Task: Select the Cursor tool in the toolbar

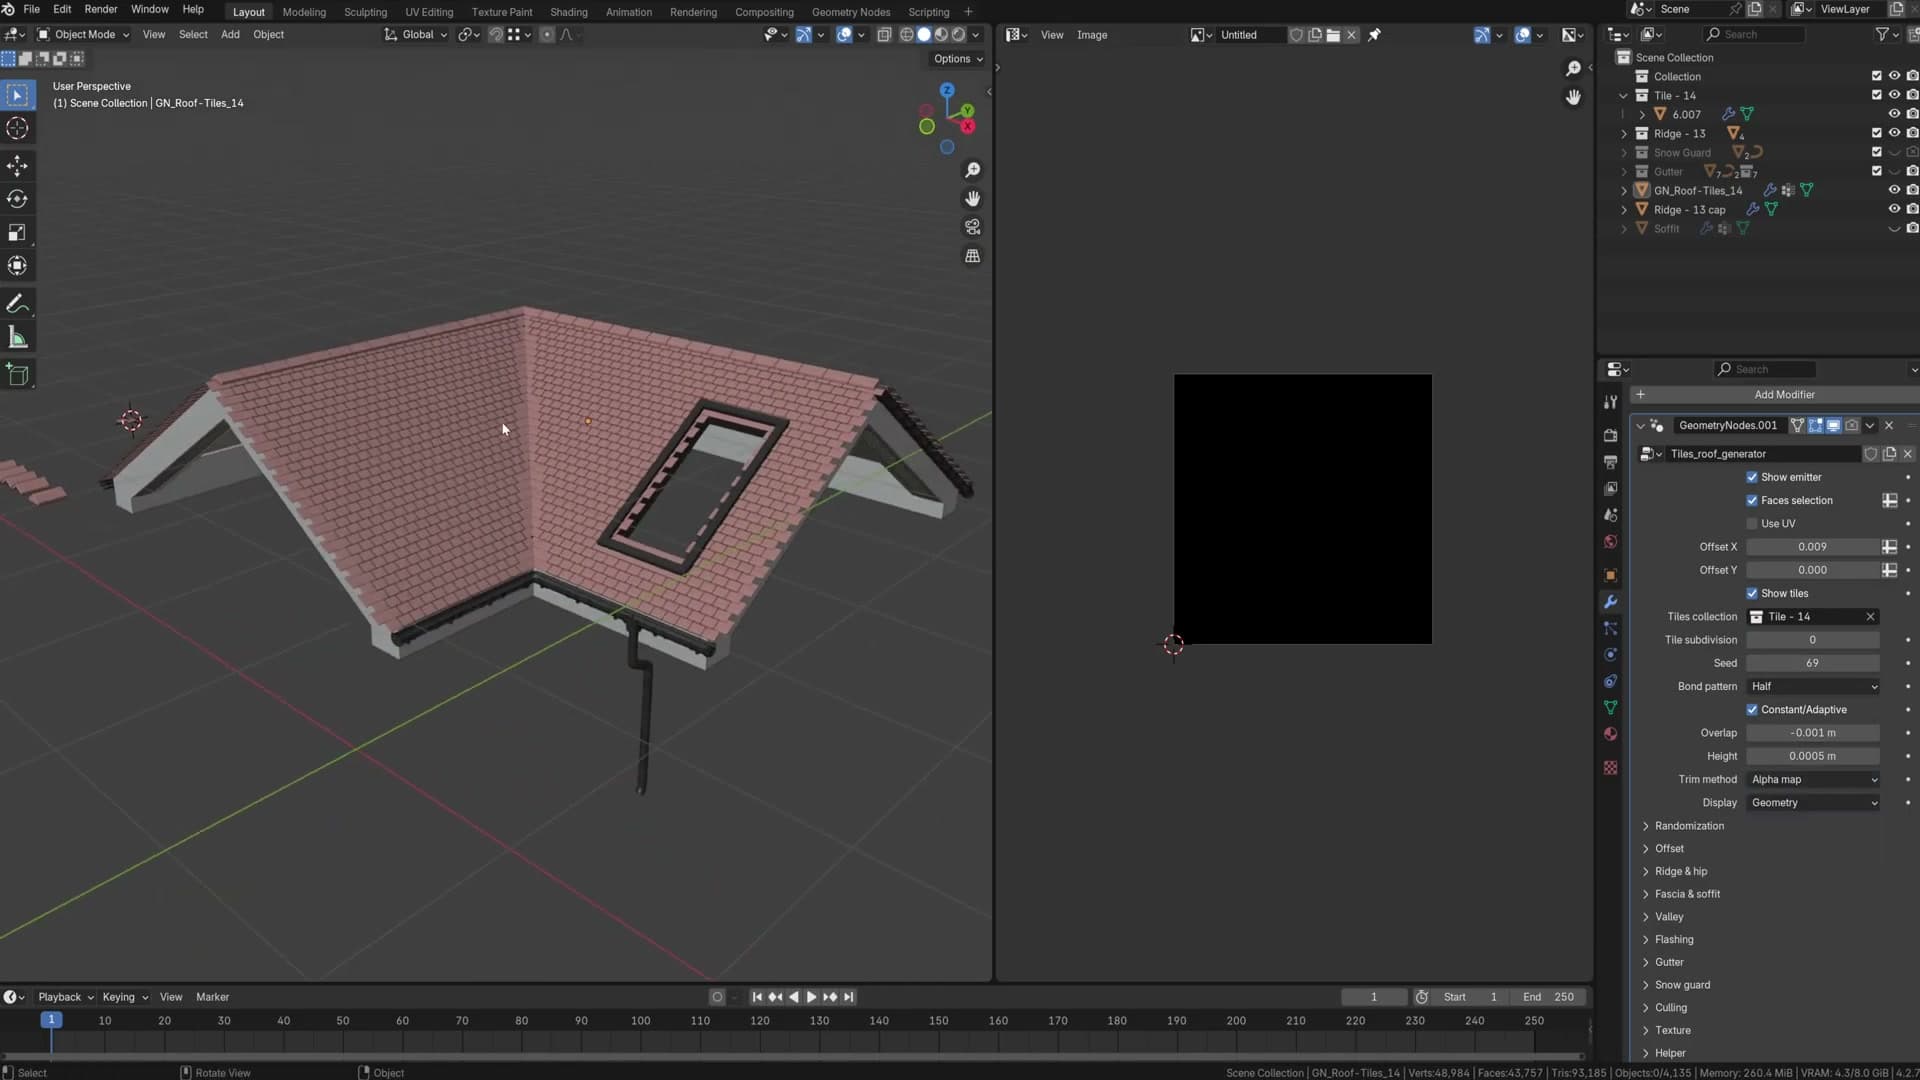Action: [x=17, y=129]
